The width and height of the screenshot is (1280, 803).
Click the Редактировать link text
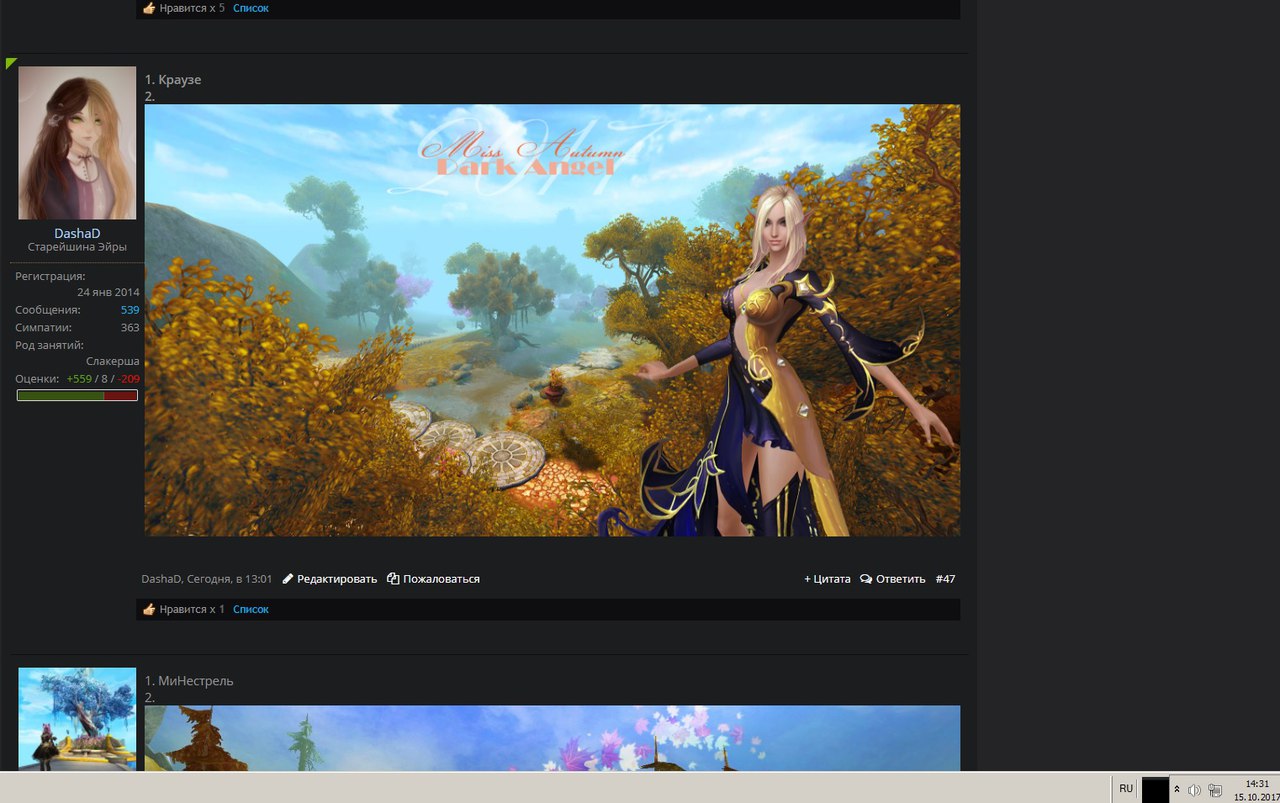[x=337, y=579]
